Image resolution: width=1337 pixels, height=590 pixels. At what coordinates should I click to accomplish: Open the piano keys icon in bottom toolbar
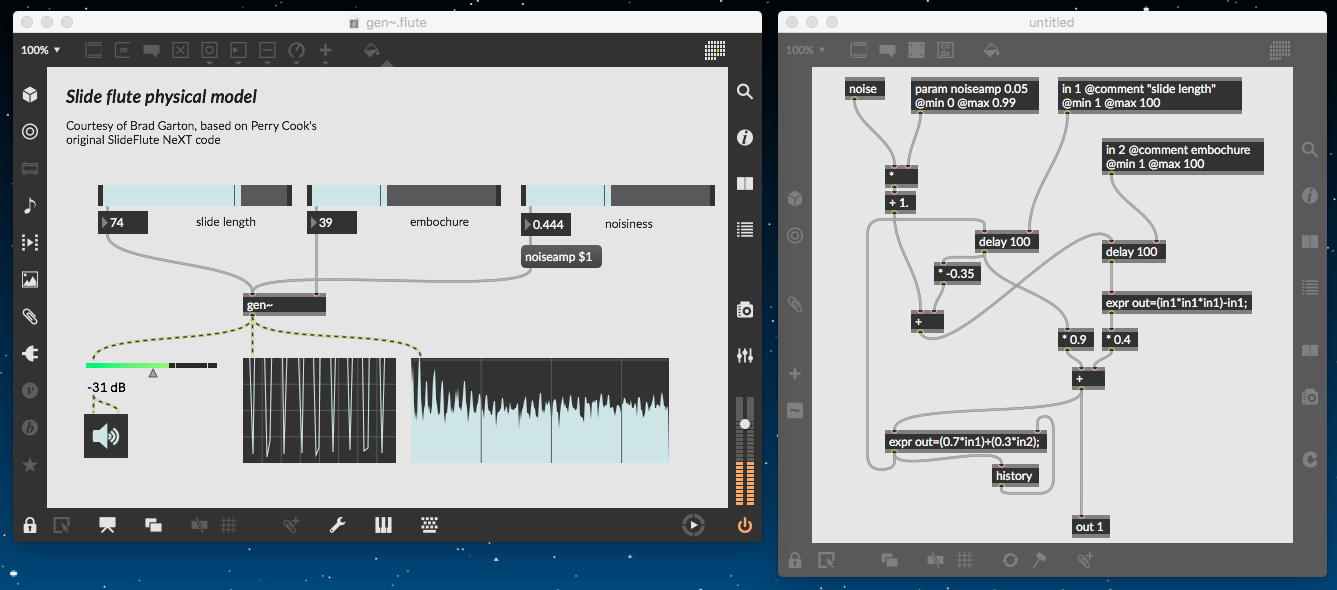click(x=383, y=525)
